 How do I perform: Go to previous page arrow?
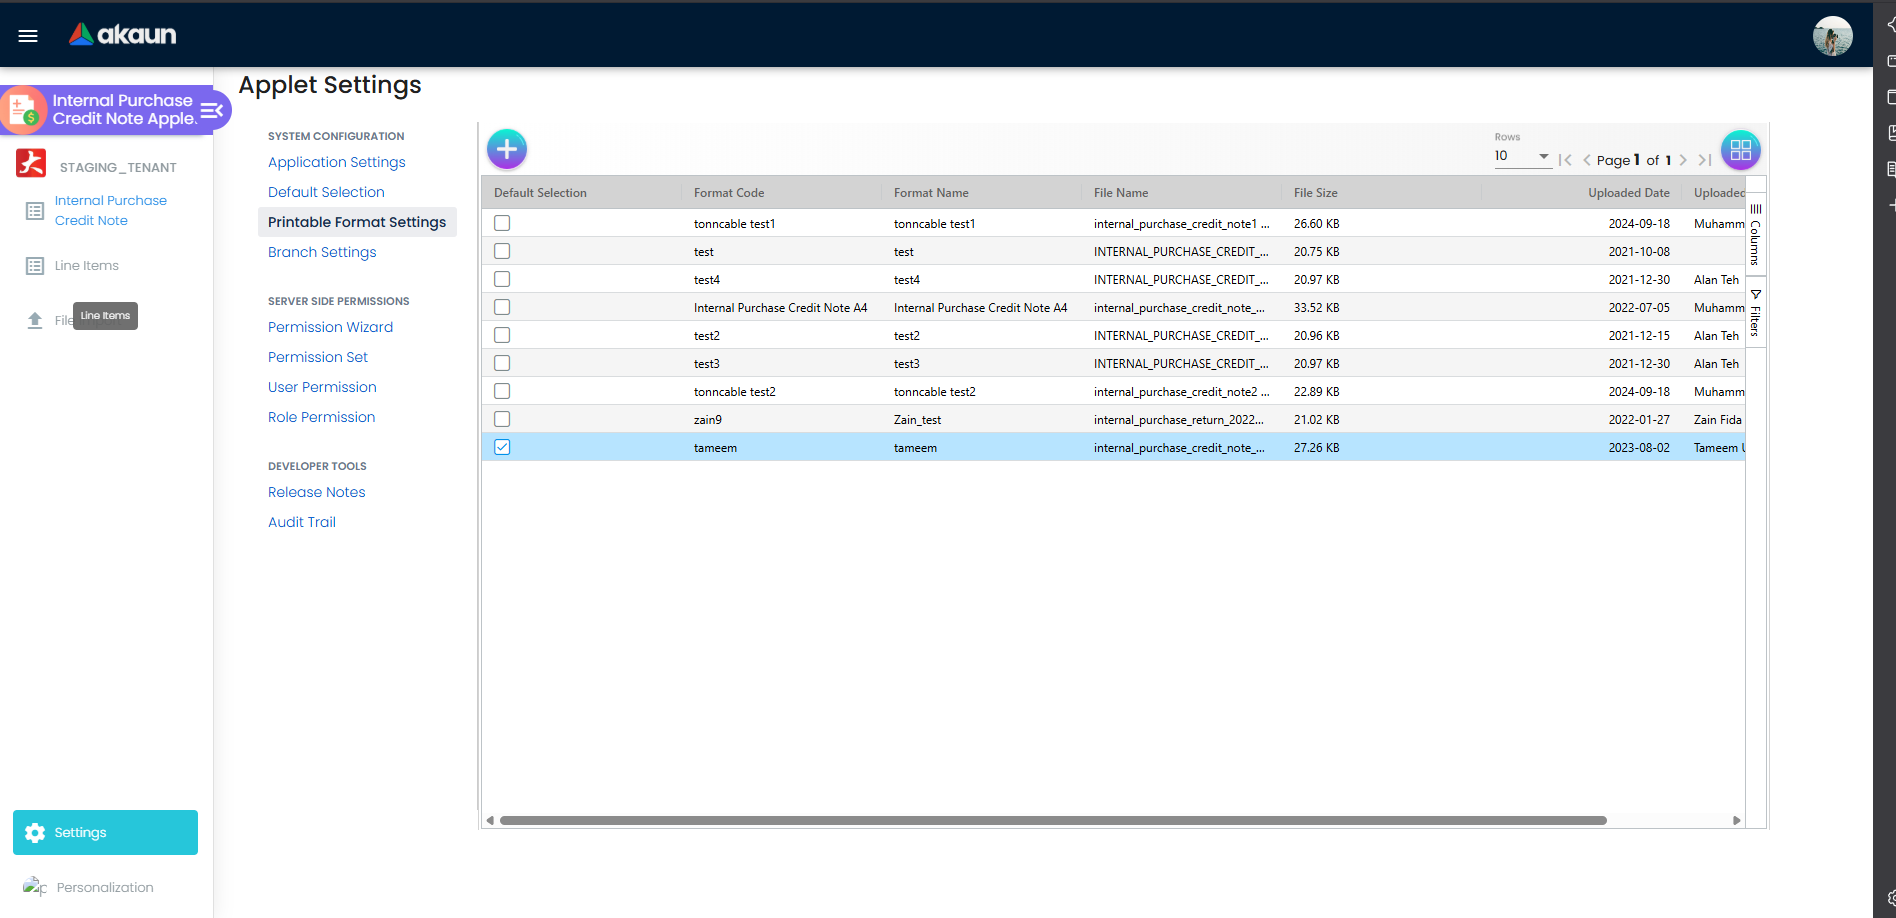pos(1587,160)
